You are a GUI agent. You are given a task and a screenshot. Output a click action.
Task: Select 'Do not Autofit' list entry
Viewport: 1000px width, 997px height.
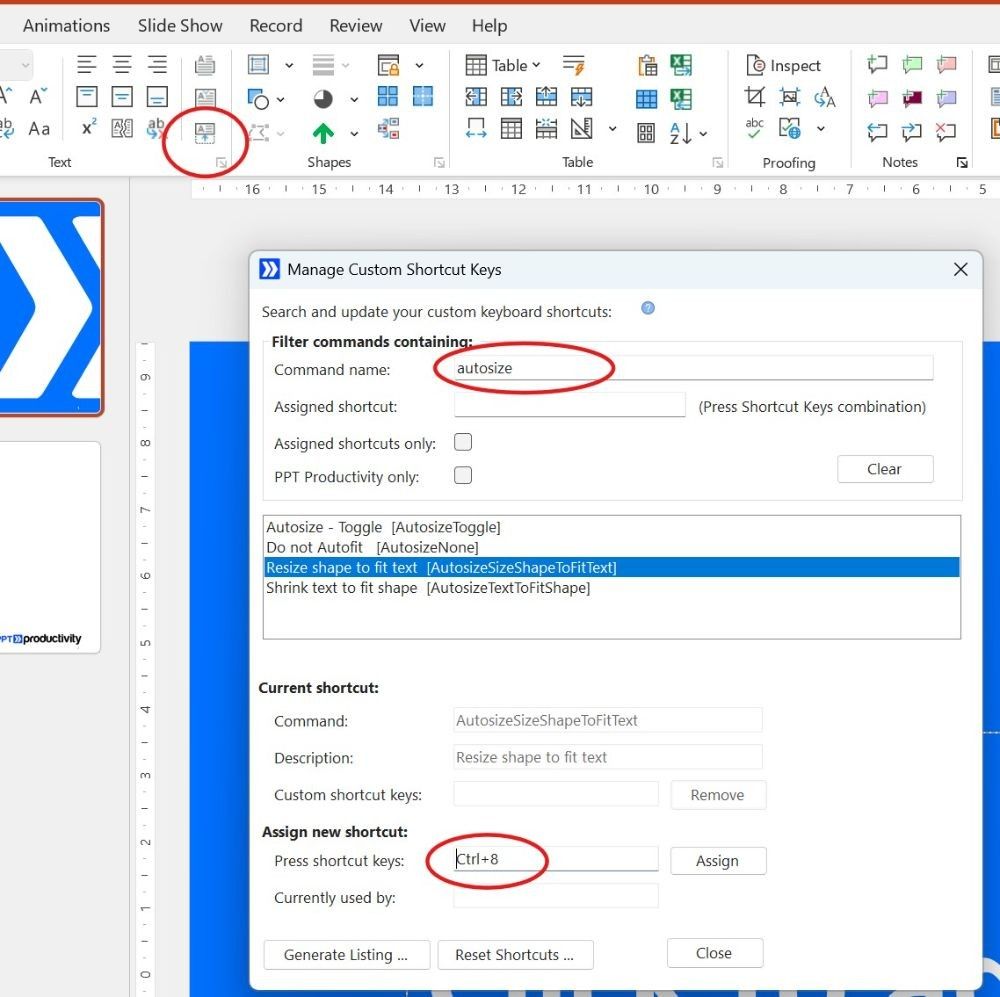pos(611,547)
